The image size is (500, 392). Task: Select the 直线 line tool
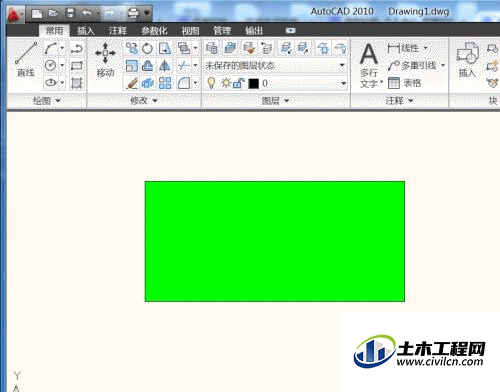click(x=26, y=60)
